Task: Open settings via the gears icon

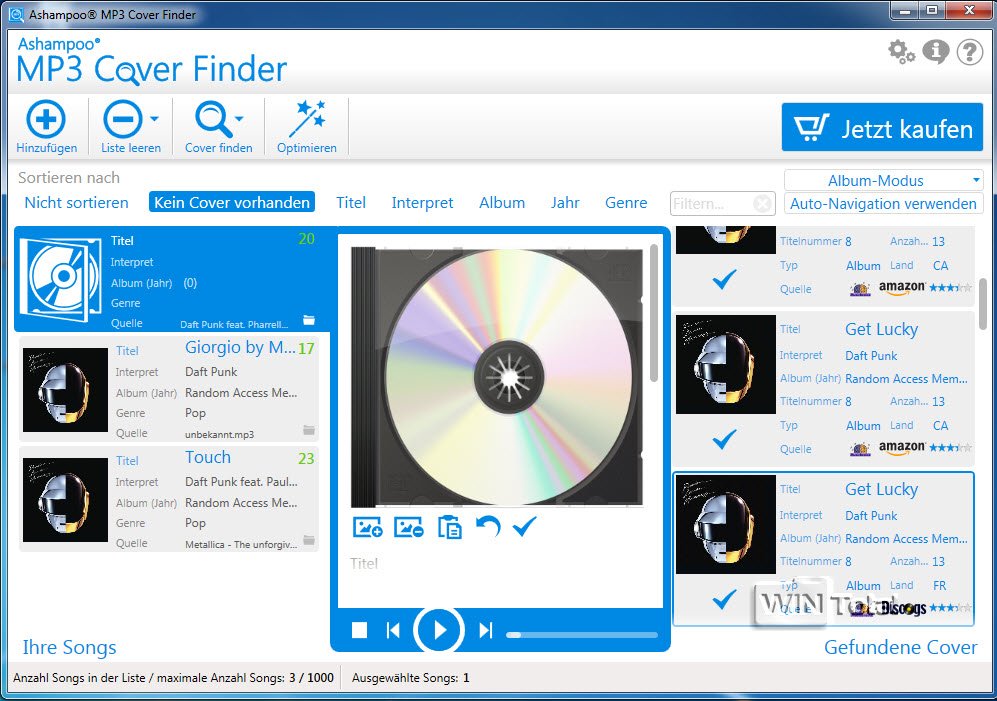Action: 901,52
